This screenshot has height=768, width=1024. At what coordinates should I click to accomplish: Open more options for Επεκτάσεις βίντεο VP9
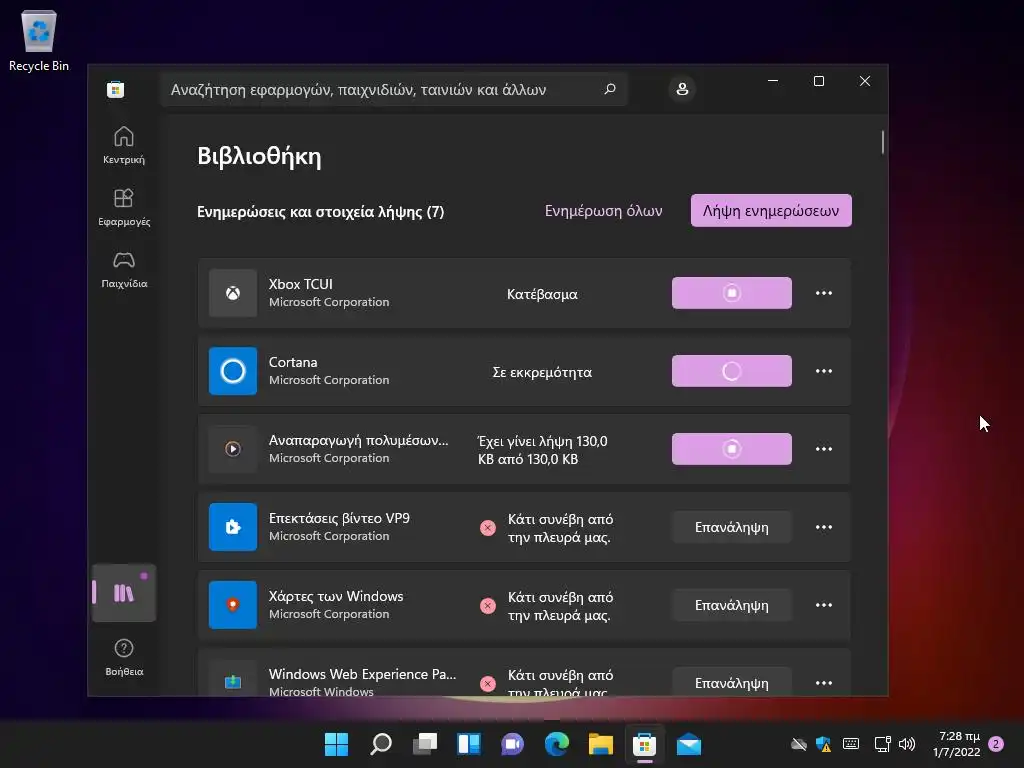point(824,527)
